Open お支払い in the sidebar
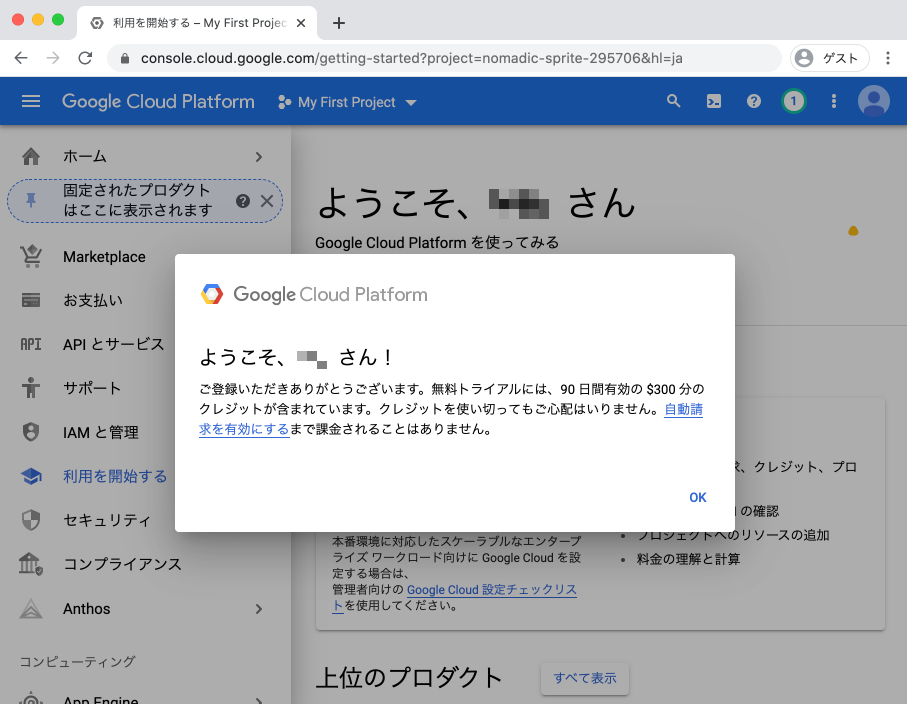This screenshot has height=704, width=907. (93, 300)
